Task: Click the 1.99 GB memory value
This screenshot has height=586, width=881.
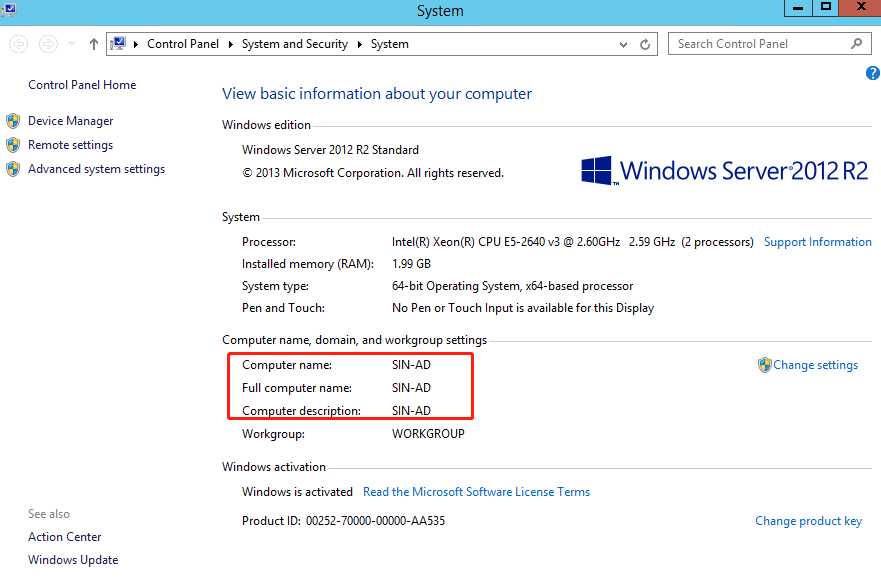Action: pos(411,264)
